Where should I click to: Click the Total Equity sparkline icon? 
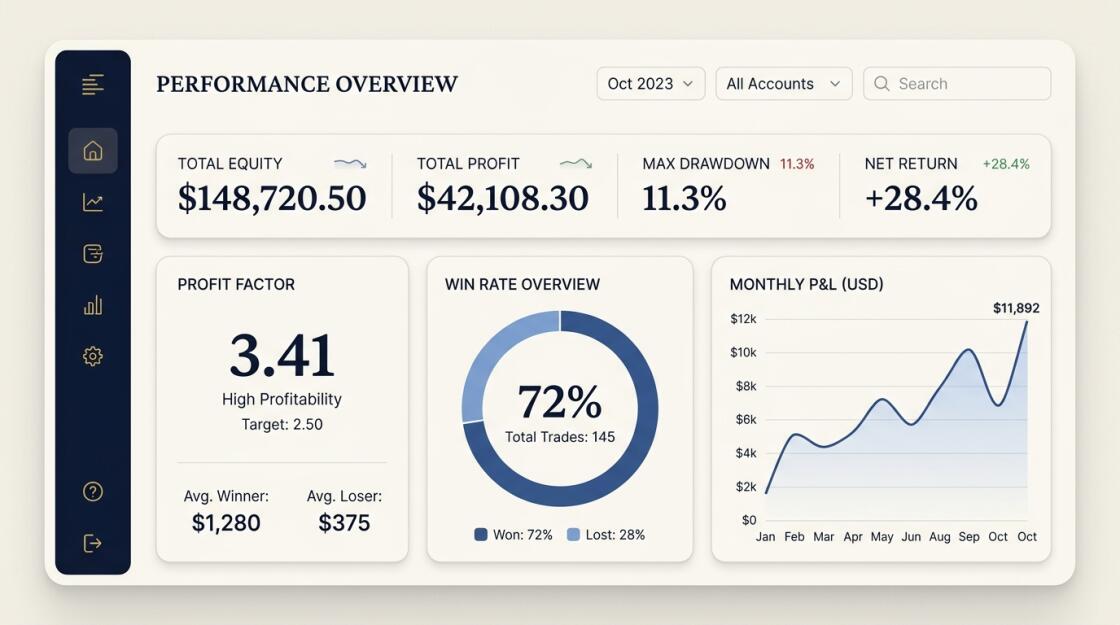[350, 164]
